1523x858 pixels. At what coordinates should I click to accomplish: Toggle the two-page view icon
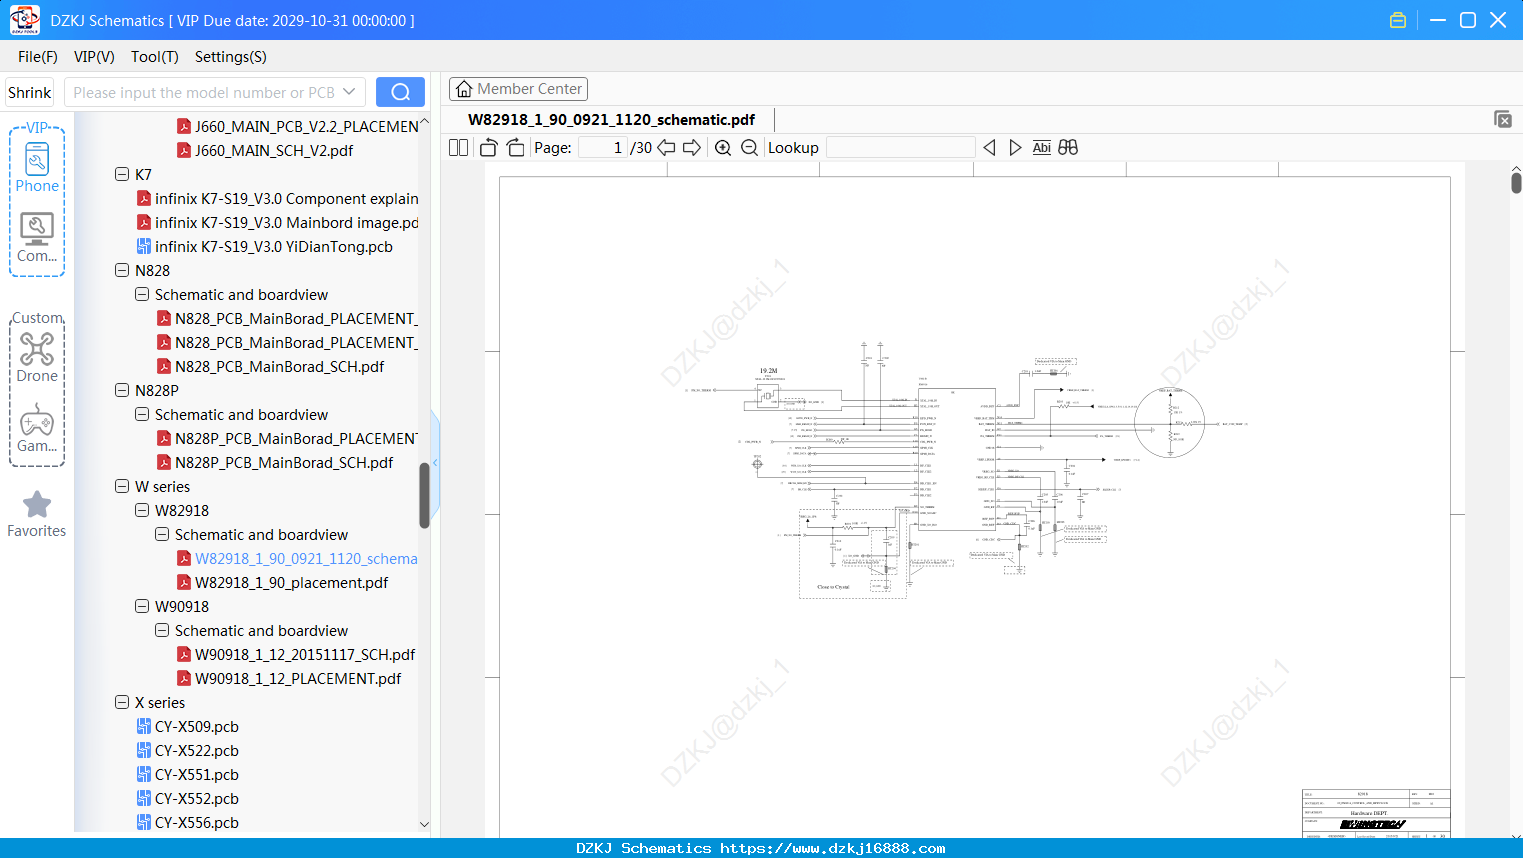click(x=458, y=147)
